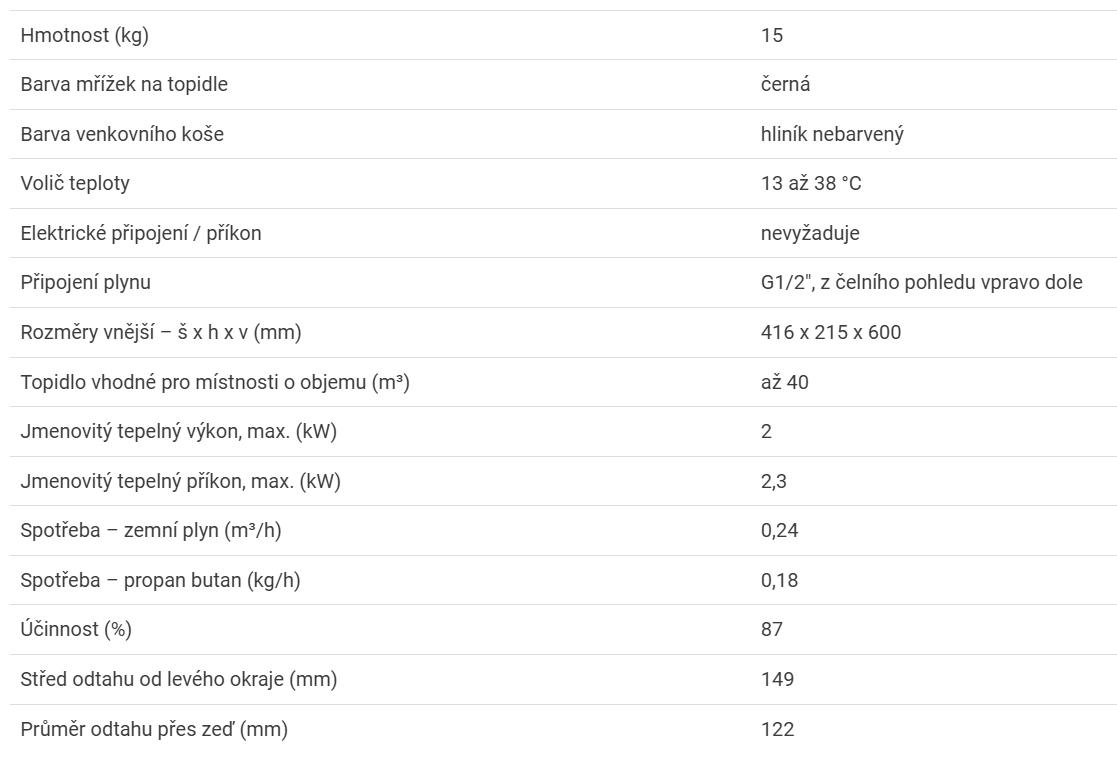
Task: Click the weight value 15
Action: (772, 35)
